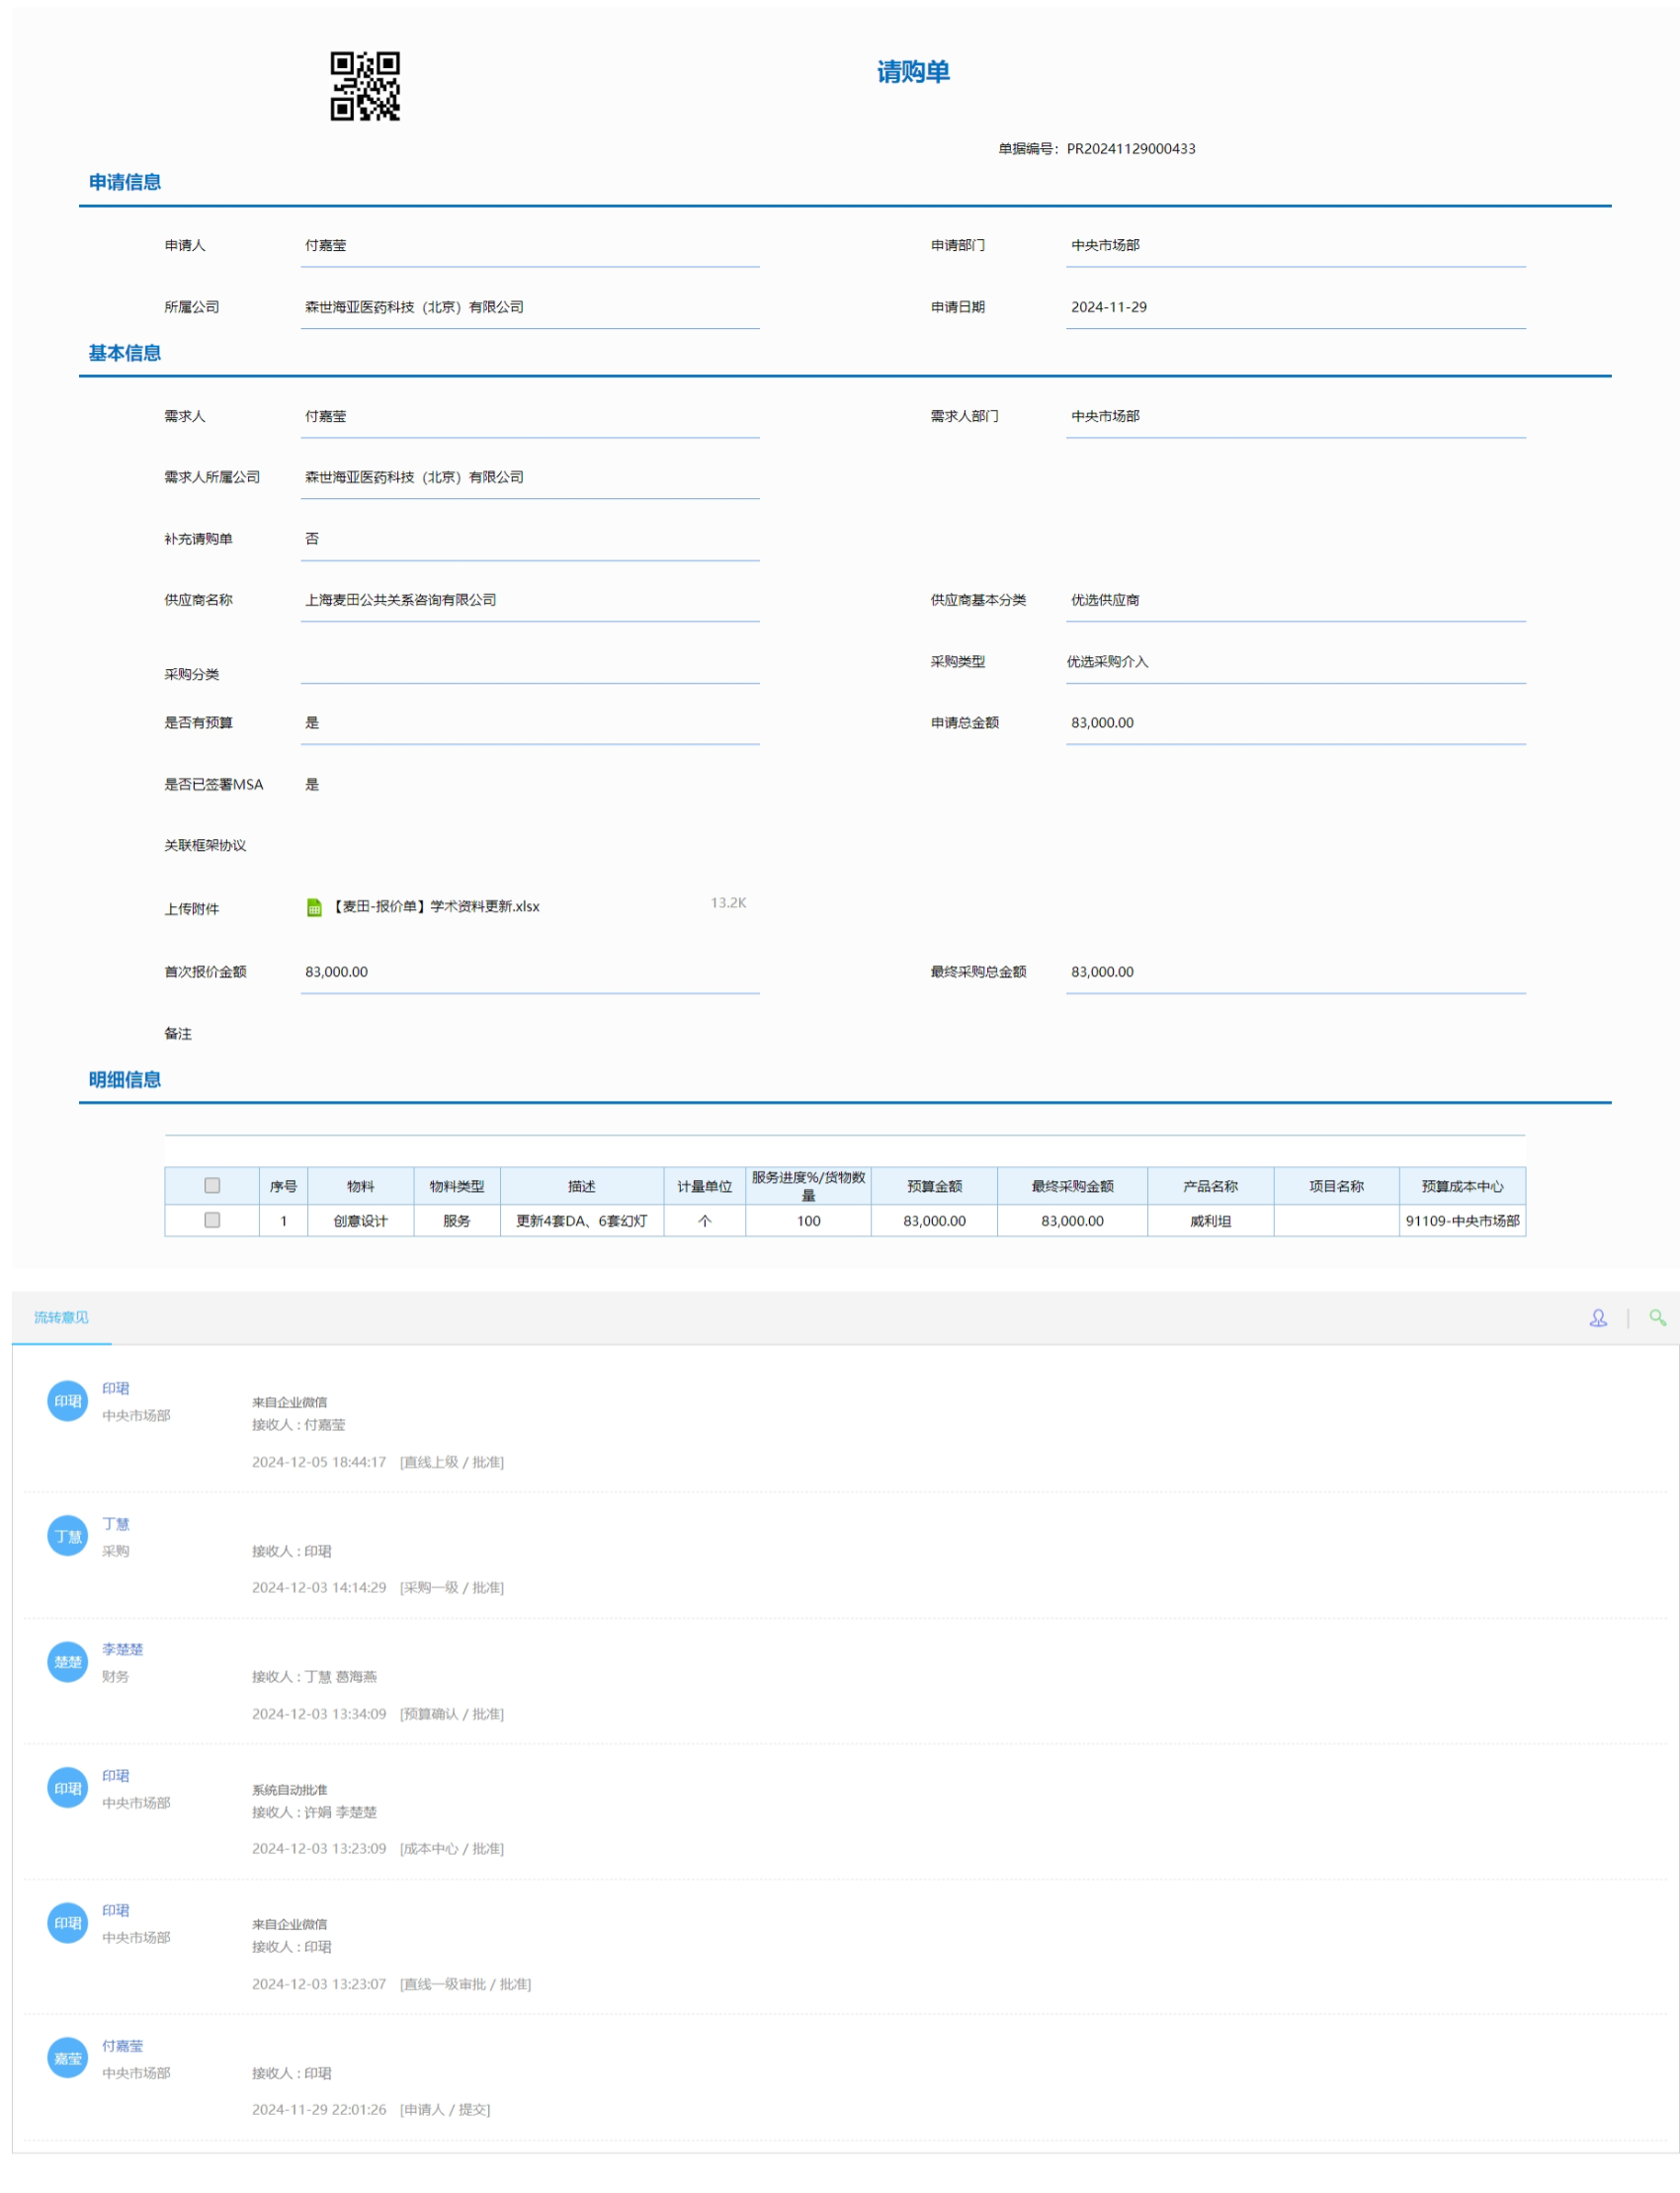1680x2193 pixels.
Task: Click the 嘉莹 round avatar
Action: click(x=68, y=2058)
